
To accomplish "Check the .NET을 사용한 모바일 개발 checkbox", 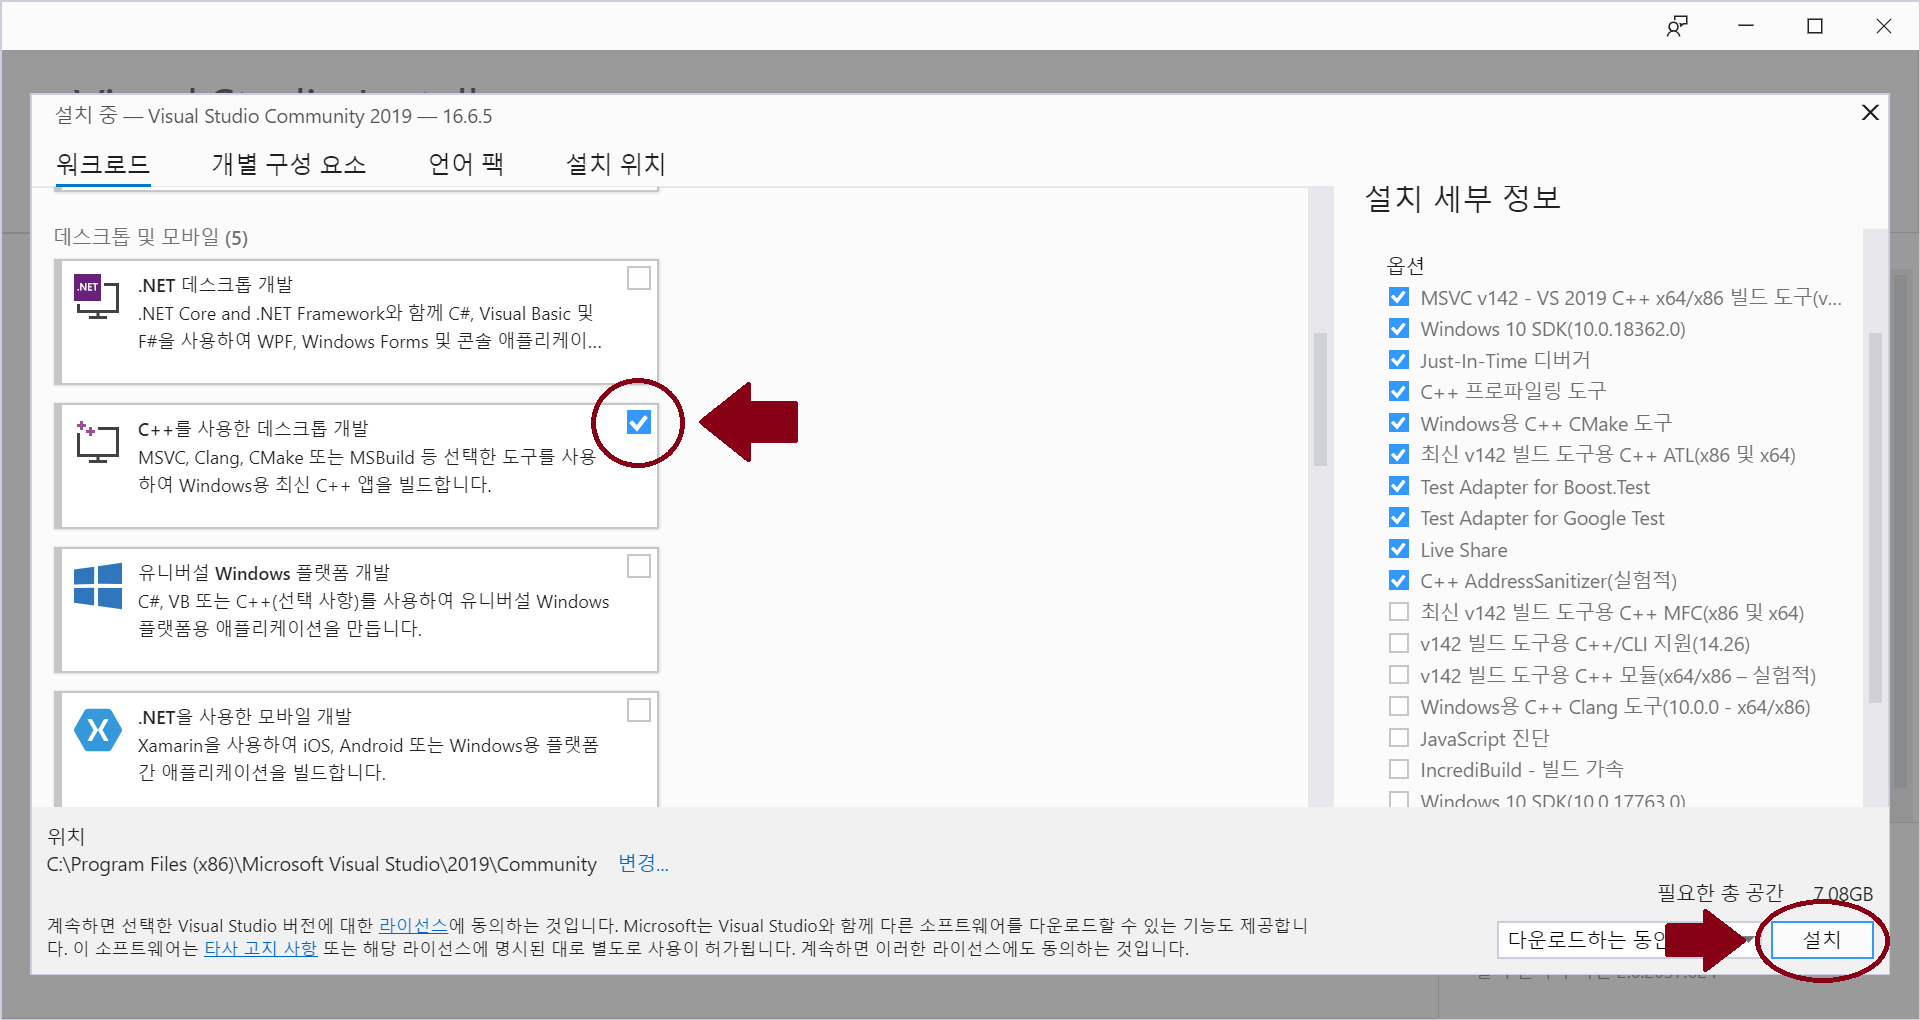I will tap(639, 710).
